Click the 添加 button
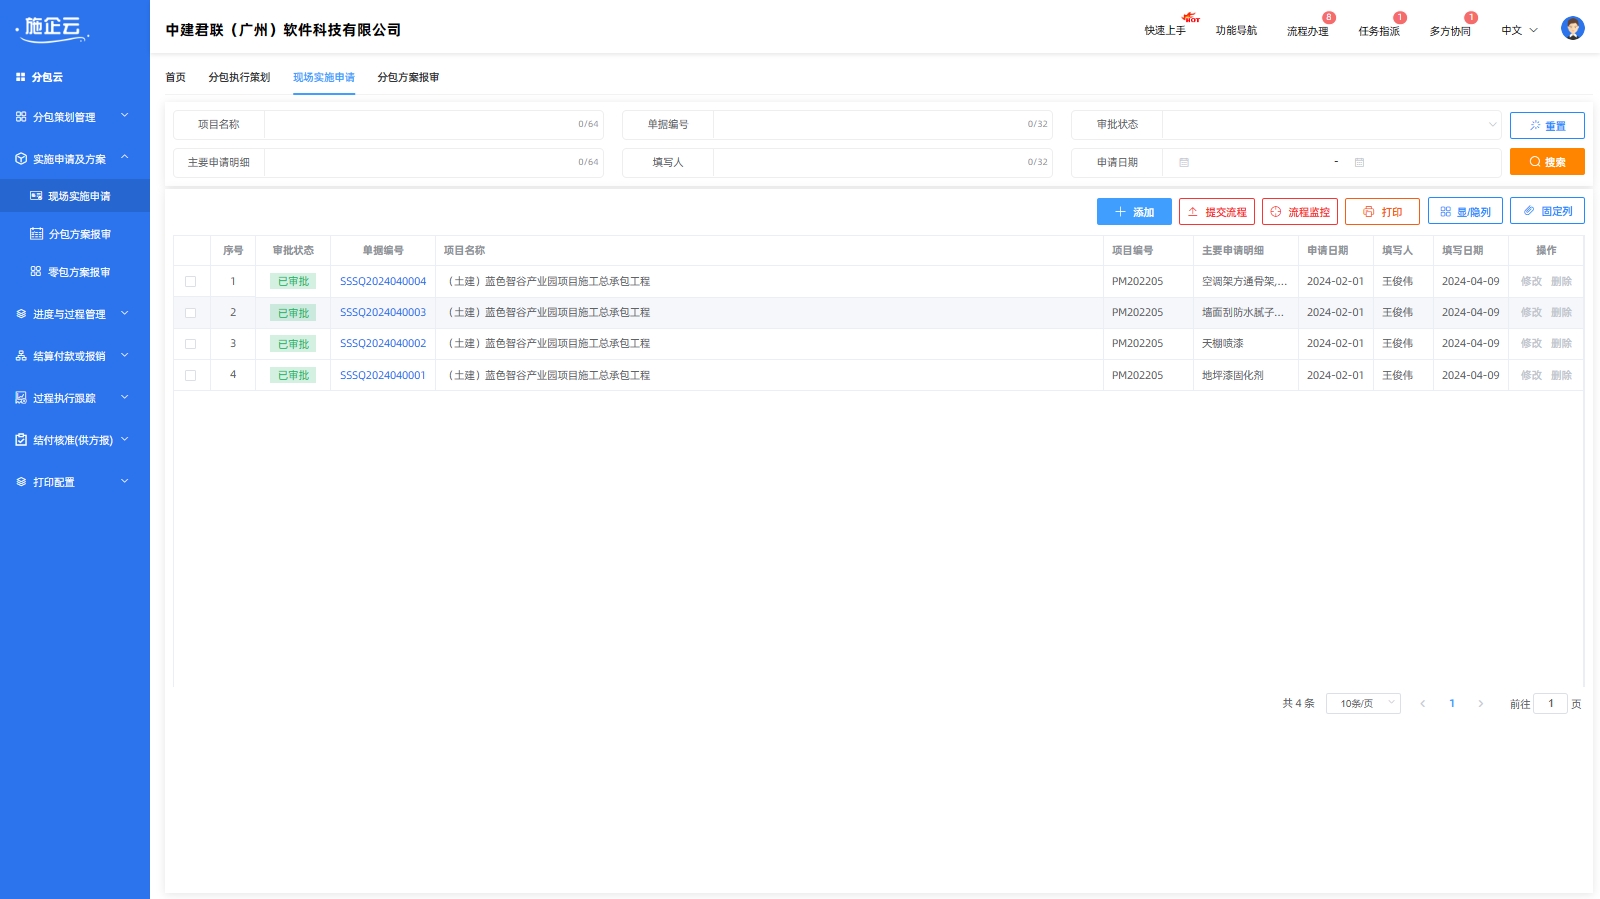 (1134, 212)
